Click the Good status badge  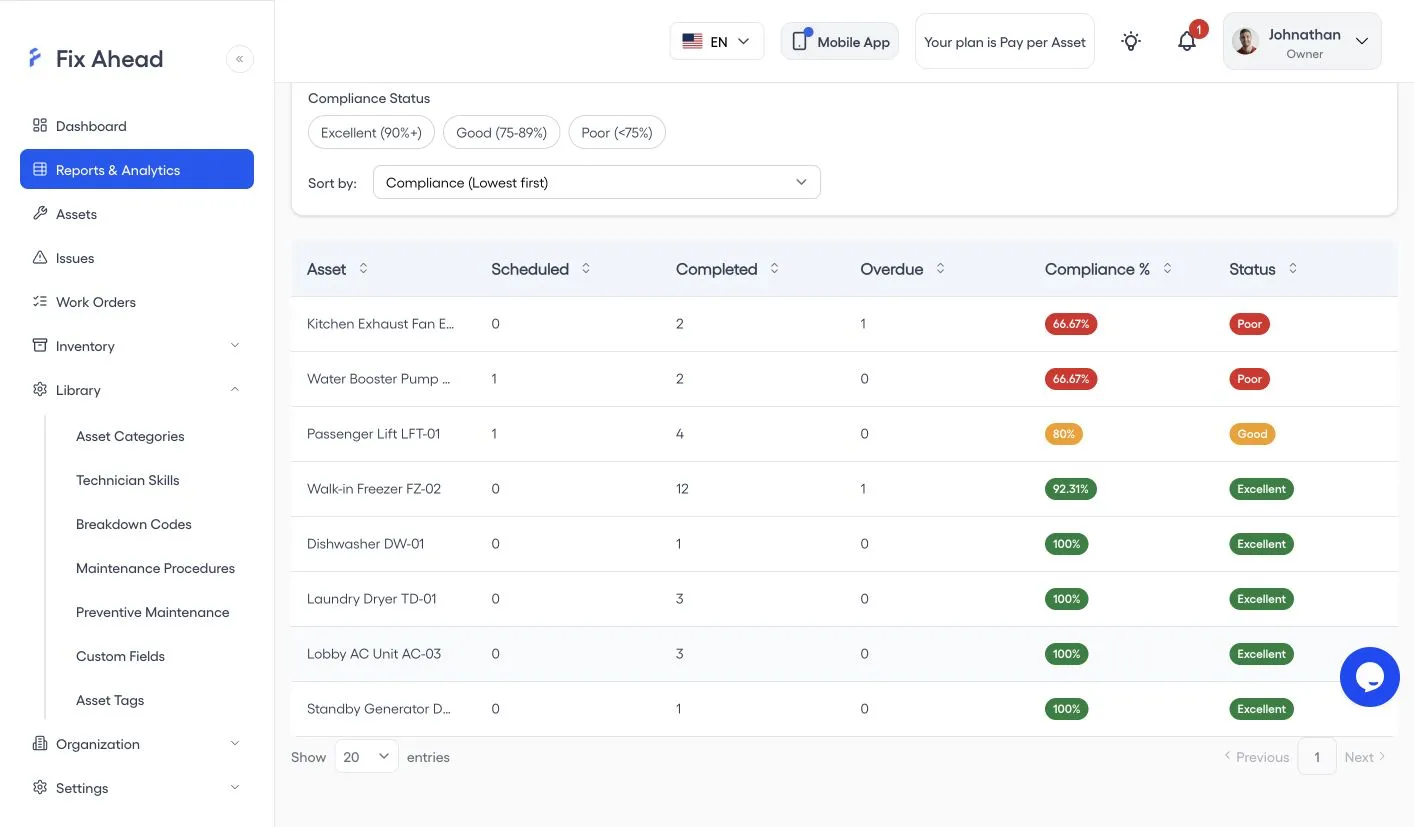[1252, 434]
